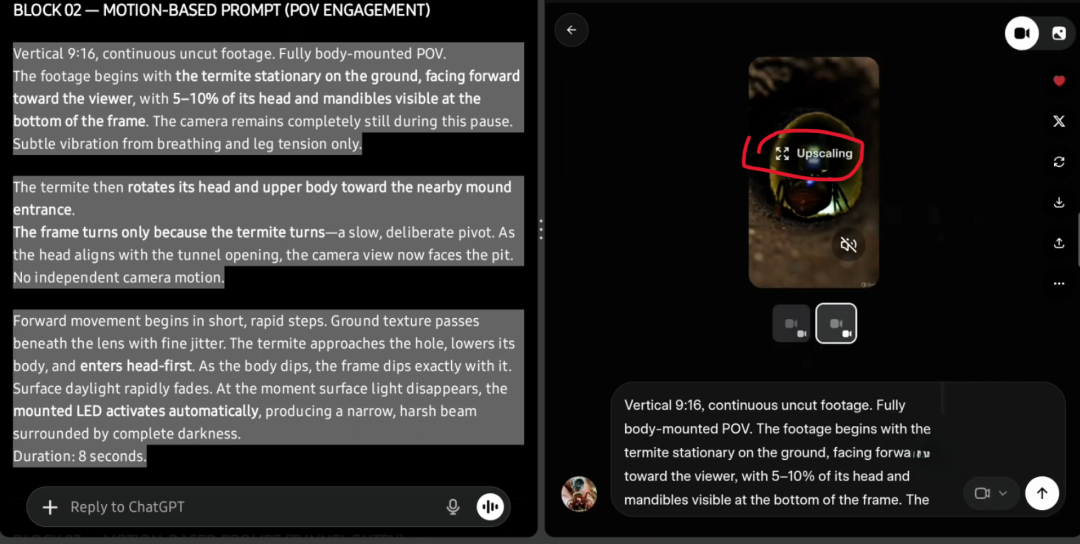Screen dimensions: 1080x544
Task: Open the share/upload icon
Action: tap(1059, 243)
